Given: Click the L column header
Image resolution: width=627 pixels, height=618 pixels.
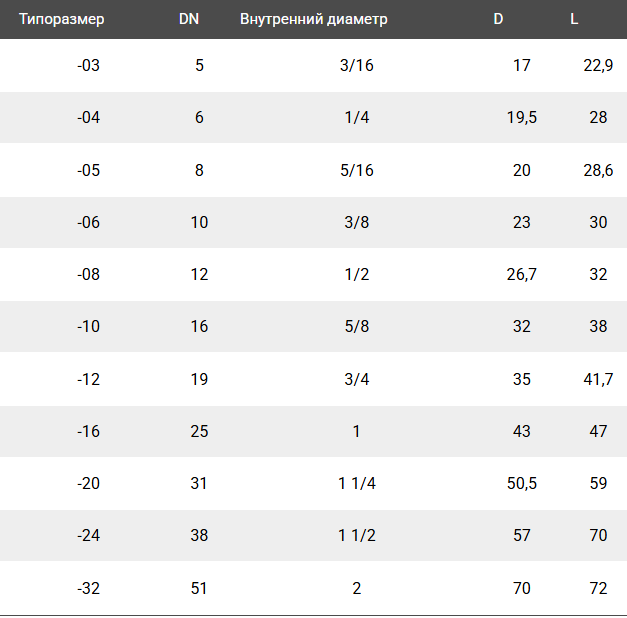Looking at the screenshot, I should [x=574, y=19].
